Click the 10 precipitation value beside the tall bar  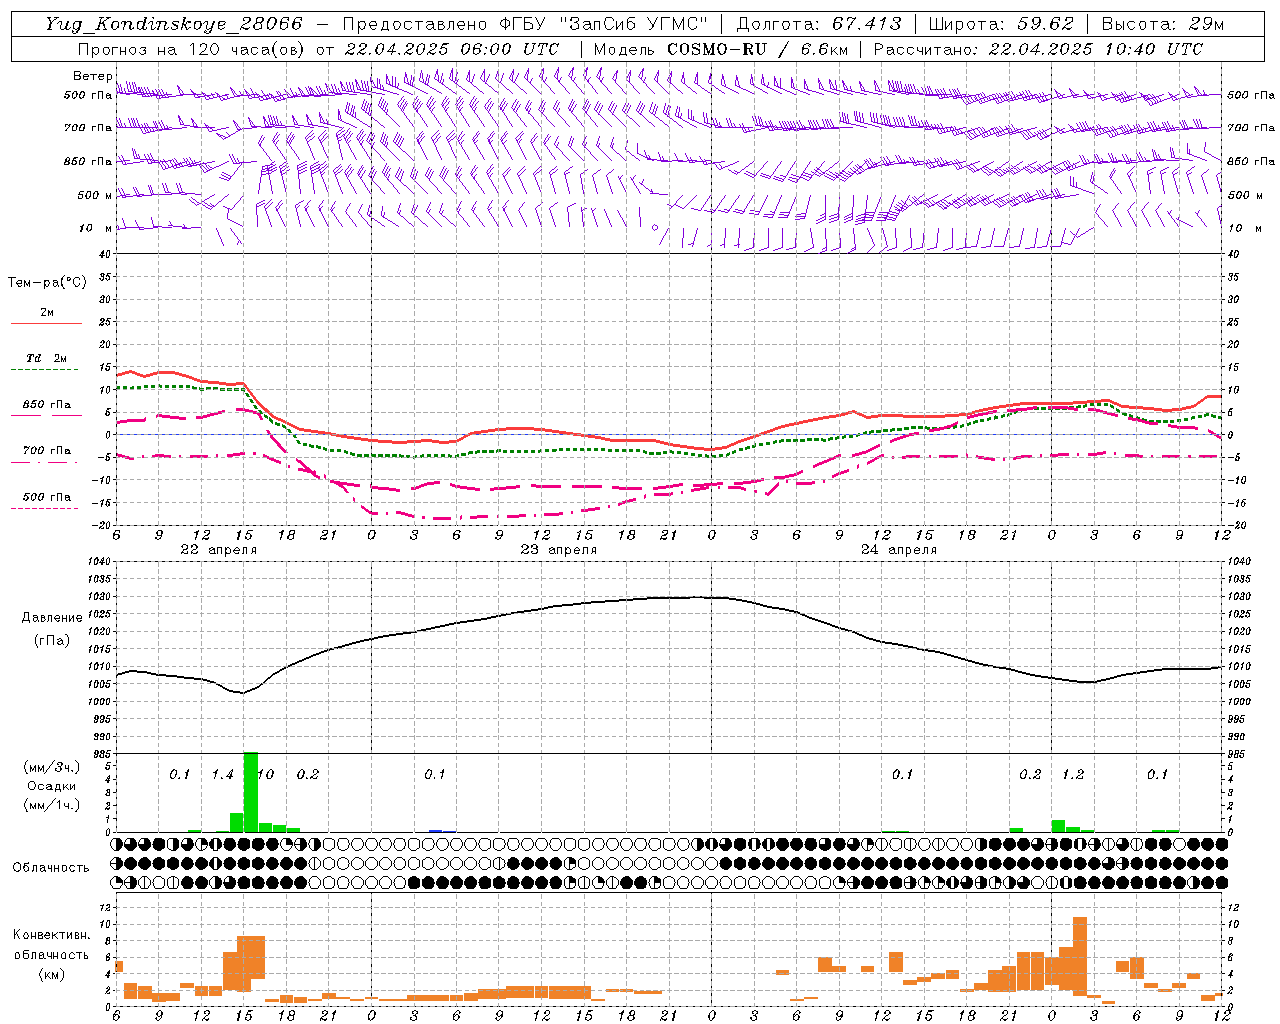click(x=266, y=774)
